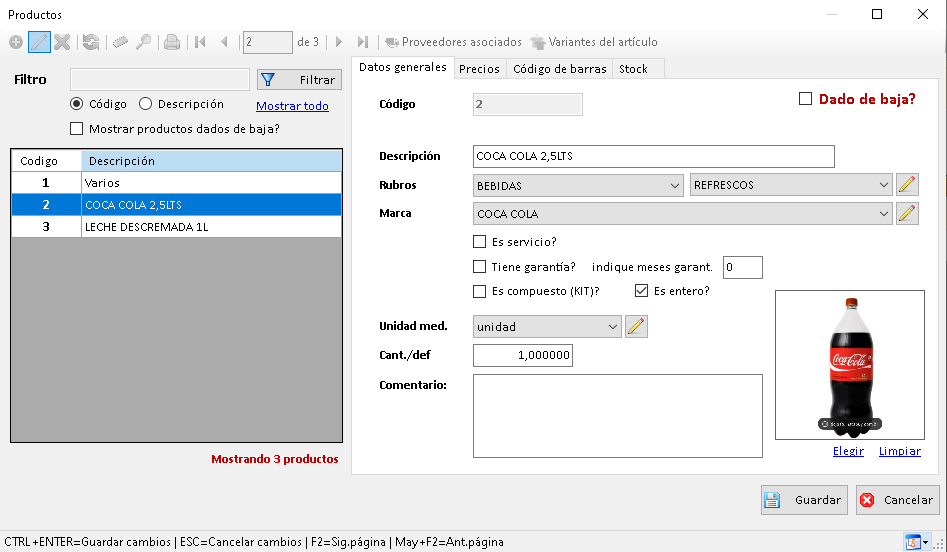The image size is (947, 552).
Task: Click the Coca Cola product image
Action: tap(849, 364)
